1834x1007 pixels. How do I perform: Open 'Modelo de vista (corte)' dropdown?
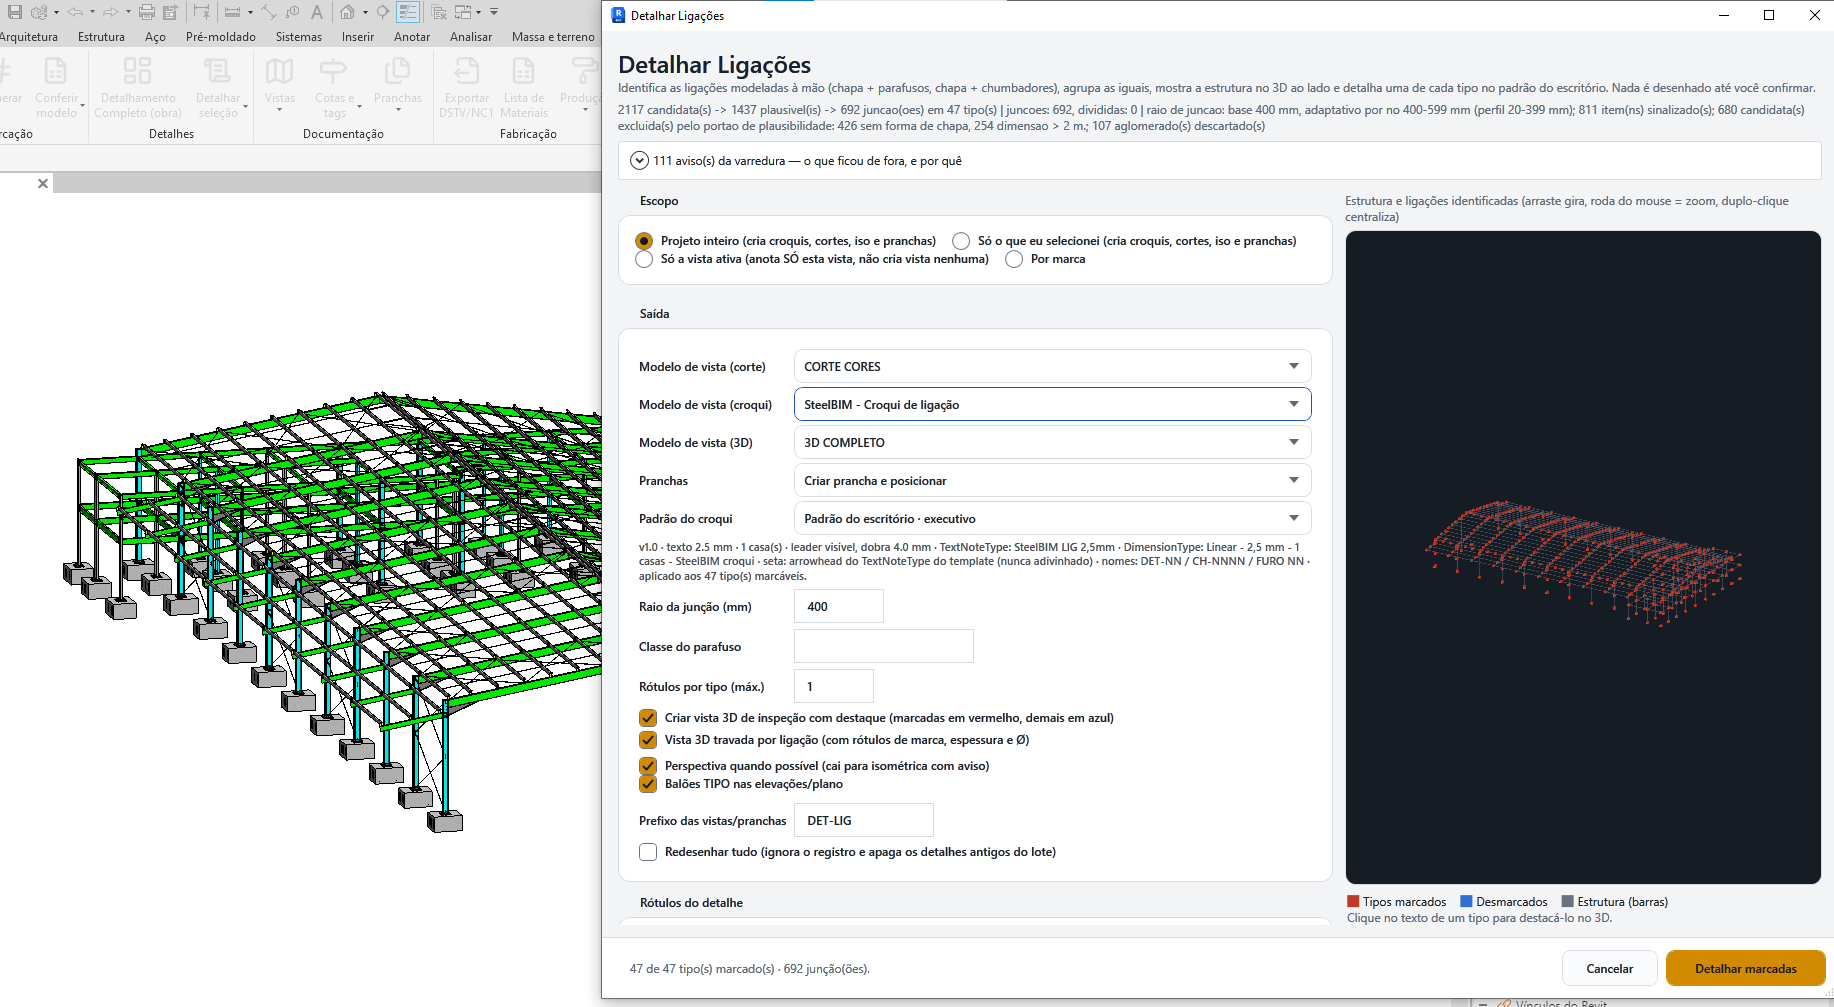tap(1052, 366)
